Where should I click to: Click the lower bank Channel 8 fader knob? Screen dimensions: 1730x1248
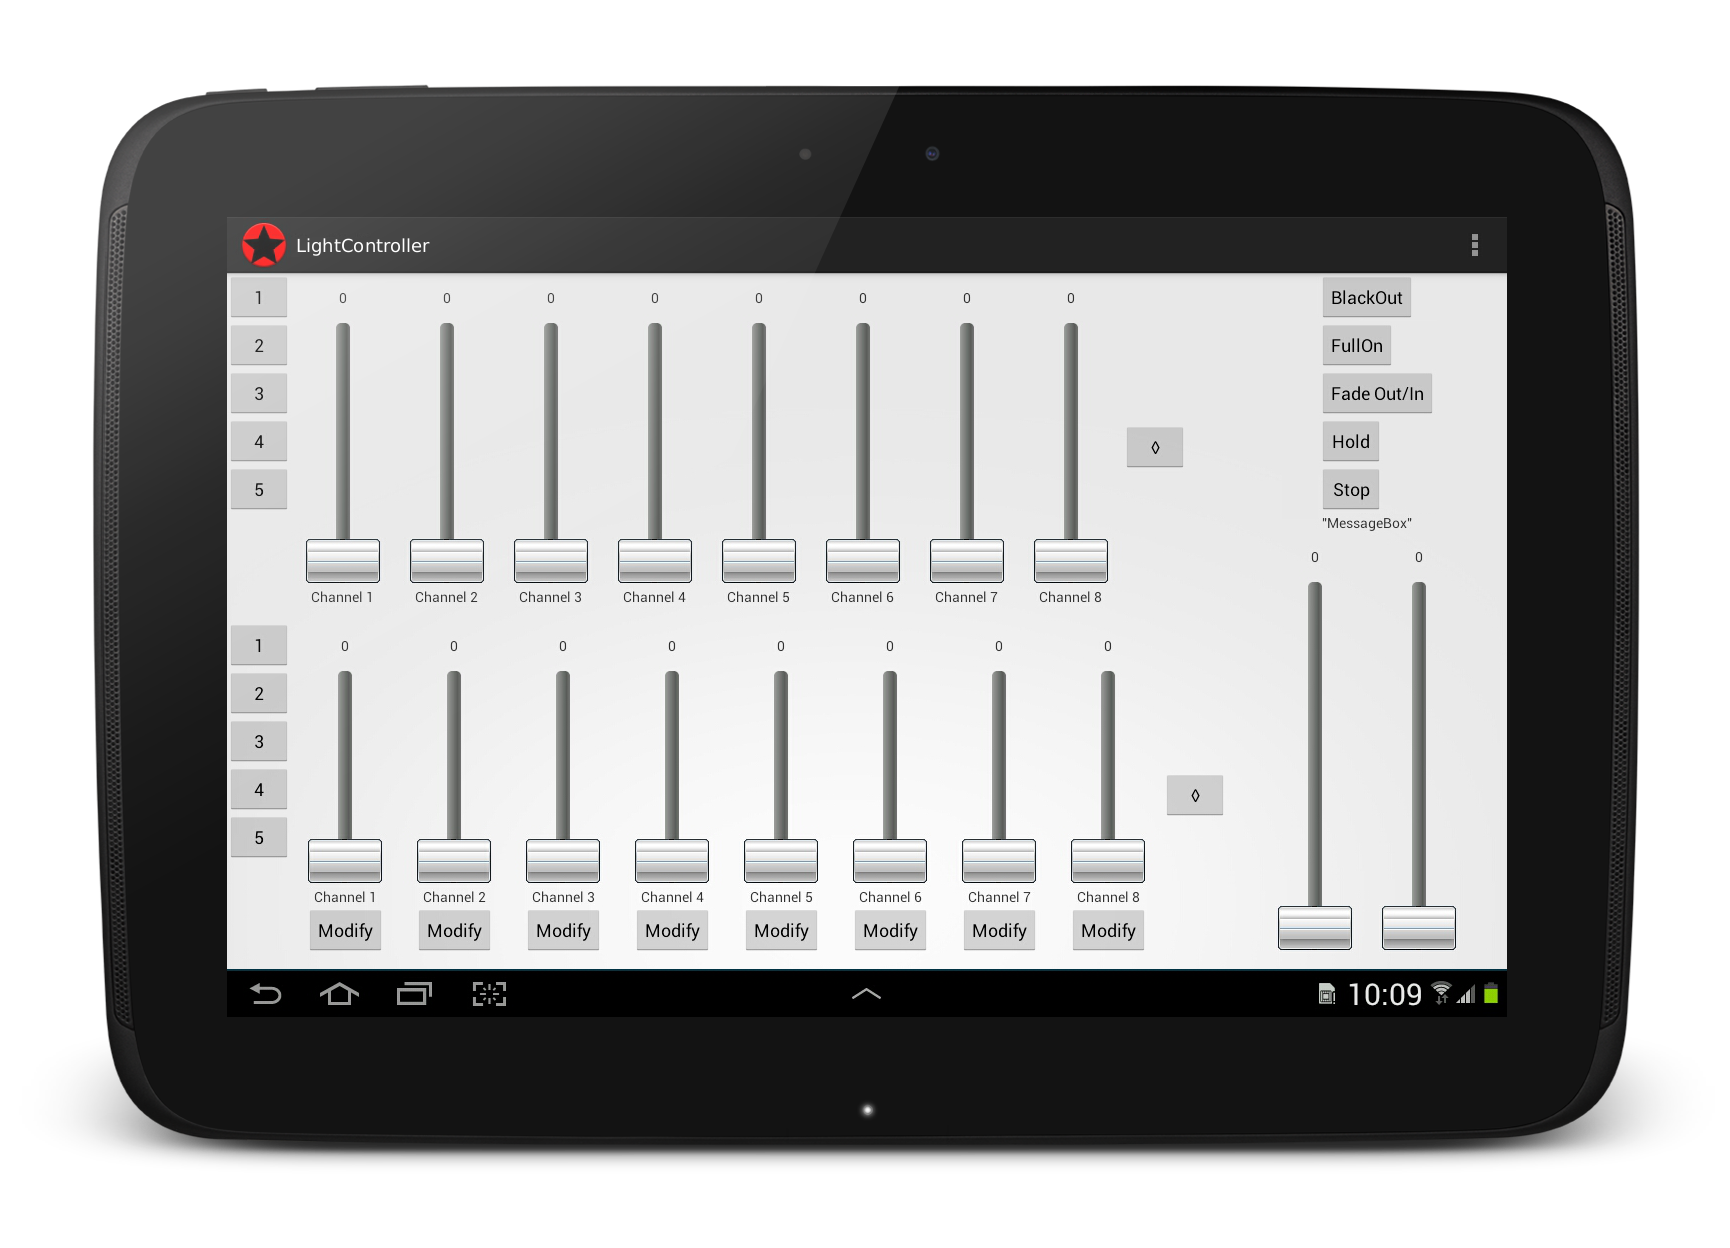(x=1108, y=861)
